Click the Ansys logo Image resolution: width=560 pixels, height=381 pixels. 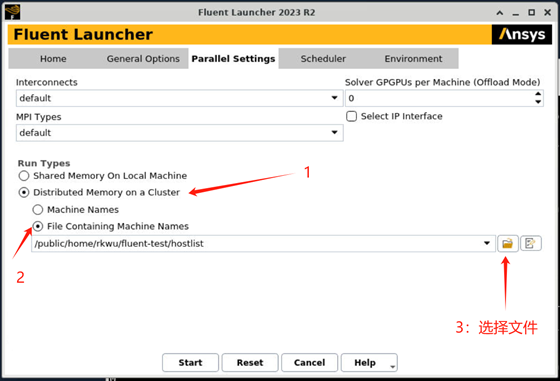(522, 34)
